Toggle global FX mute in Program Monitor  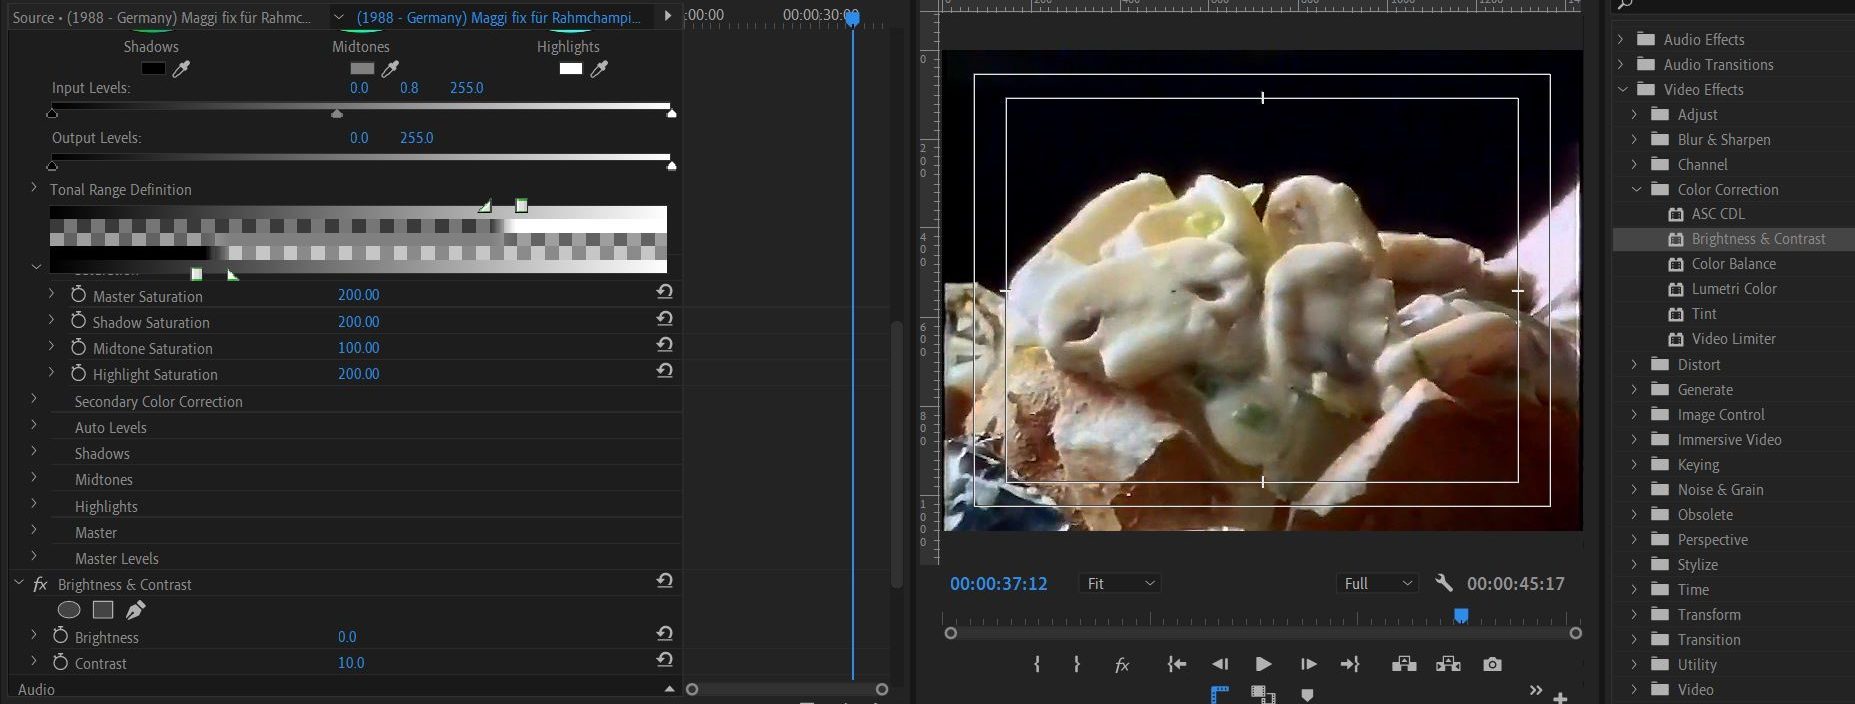[1122, 664]
